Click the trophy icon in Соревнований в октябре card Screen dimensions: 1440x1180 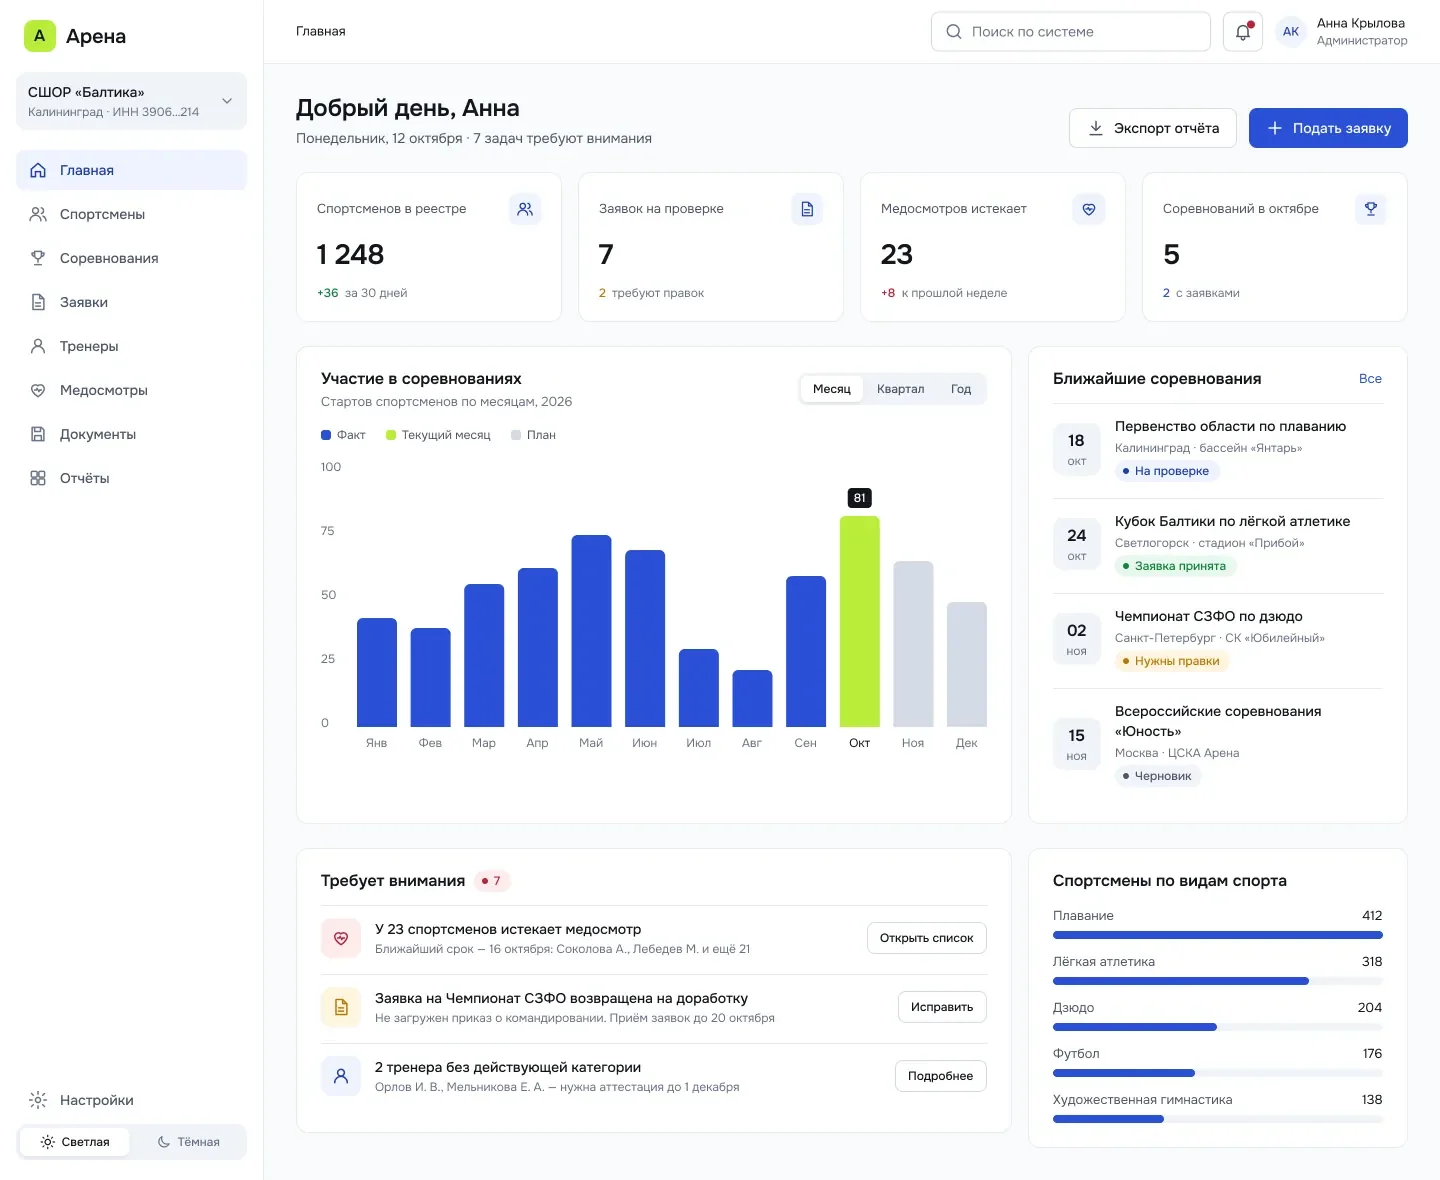click(x=1371, y=209)
